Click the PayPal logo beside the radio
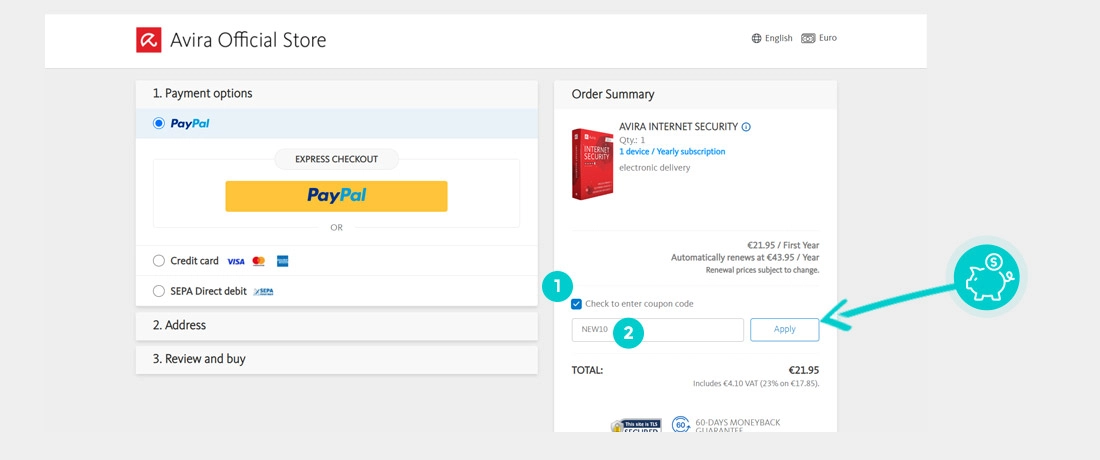The height and width of the screenshot is (460, 1100). coord(190,123)
